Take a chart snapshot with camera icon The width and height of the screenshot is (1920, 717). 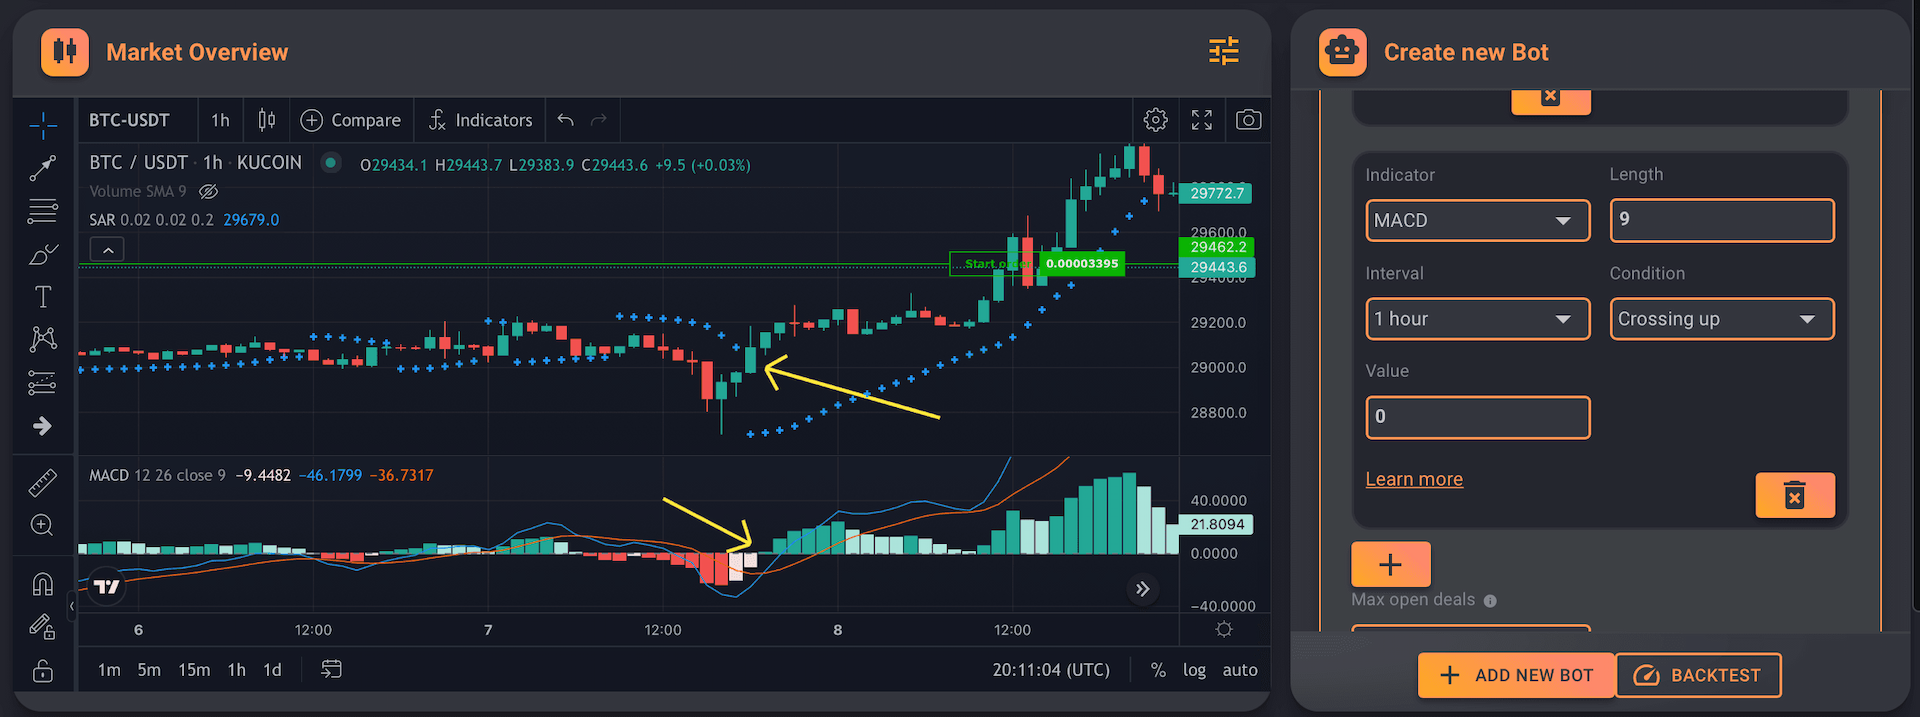pyautogui.click(x=1248, y=120)
